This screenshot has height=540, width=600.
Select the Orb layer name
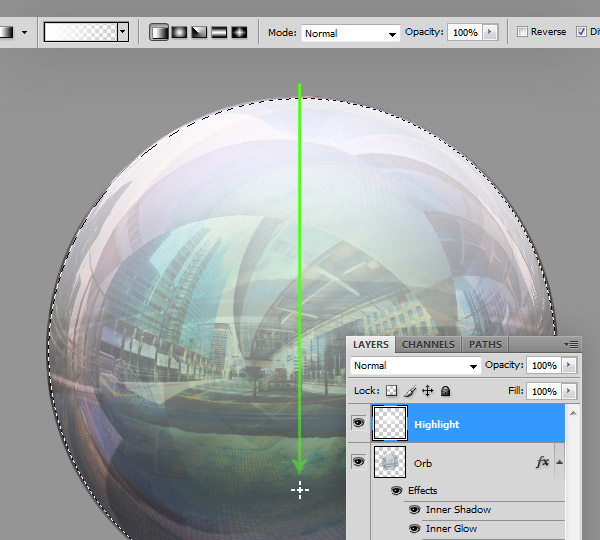click(423, 463)
